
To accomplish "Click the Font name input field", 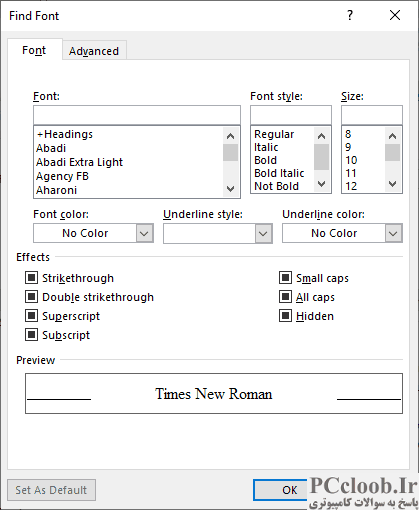I will coord(137,115).
